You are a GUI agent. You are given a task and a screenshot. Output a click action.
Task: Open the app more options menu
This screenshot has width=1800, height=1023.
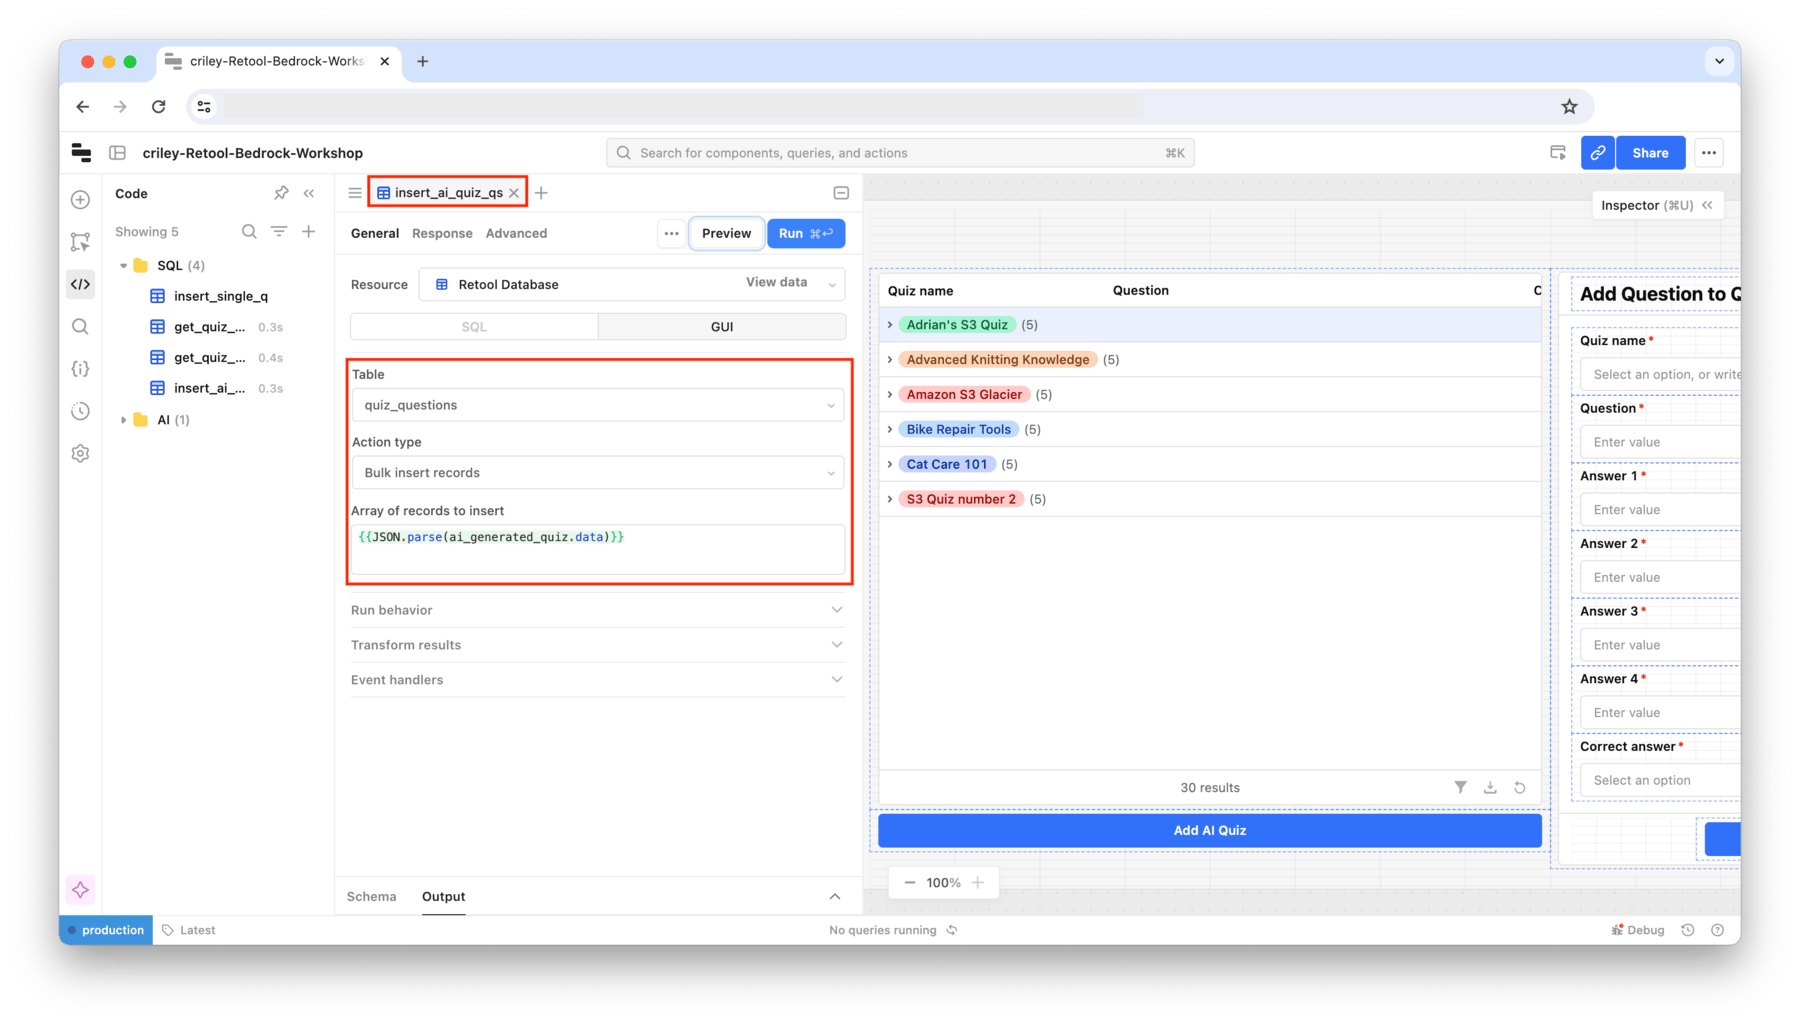pyautogui.click(x=1709, y=153)
